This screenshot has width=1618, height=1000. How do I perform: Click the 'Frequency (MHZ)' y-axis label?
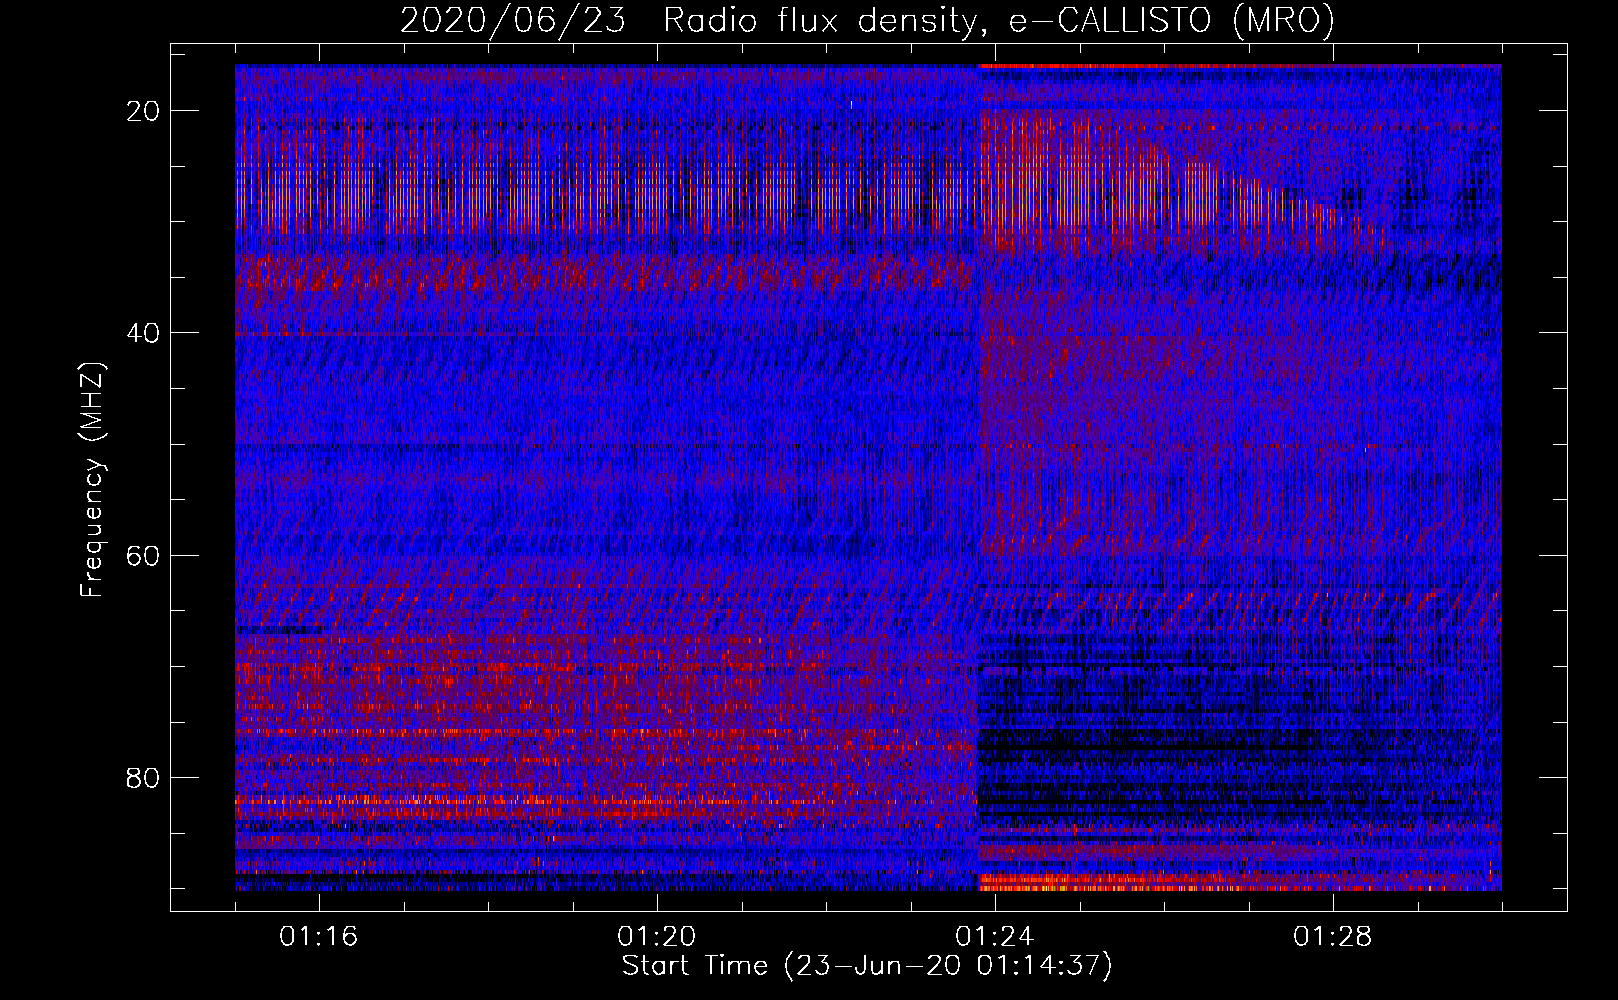pos(92,480)
